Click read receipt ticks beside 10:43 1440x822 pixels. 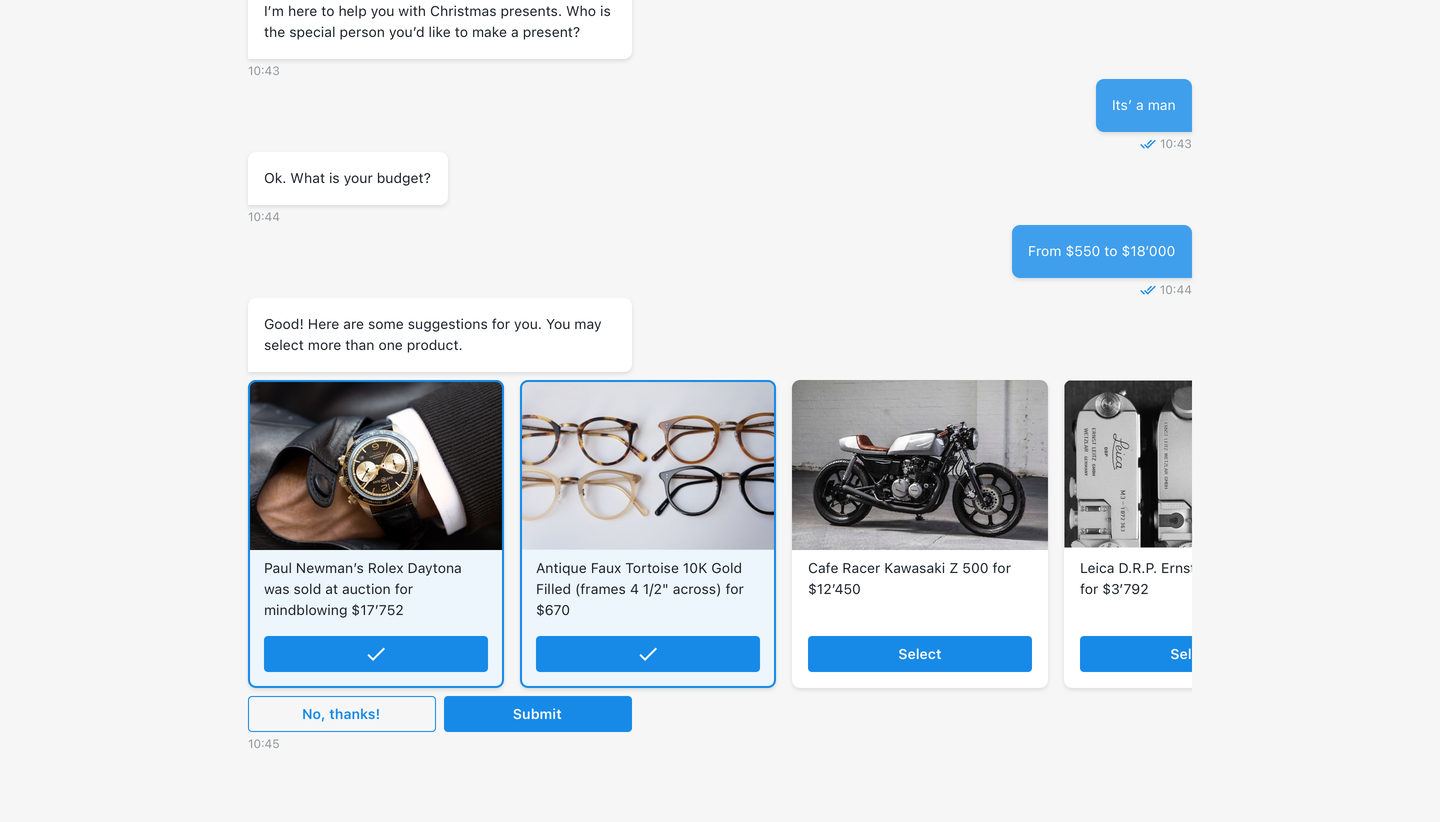coord(1148,144)
